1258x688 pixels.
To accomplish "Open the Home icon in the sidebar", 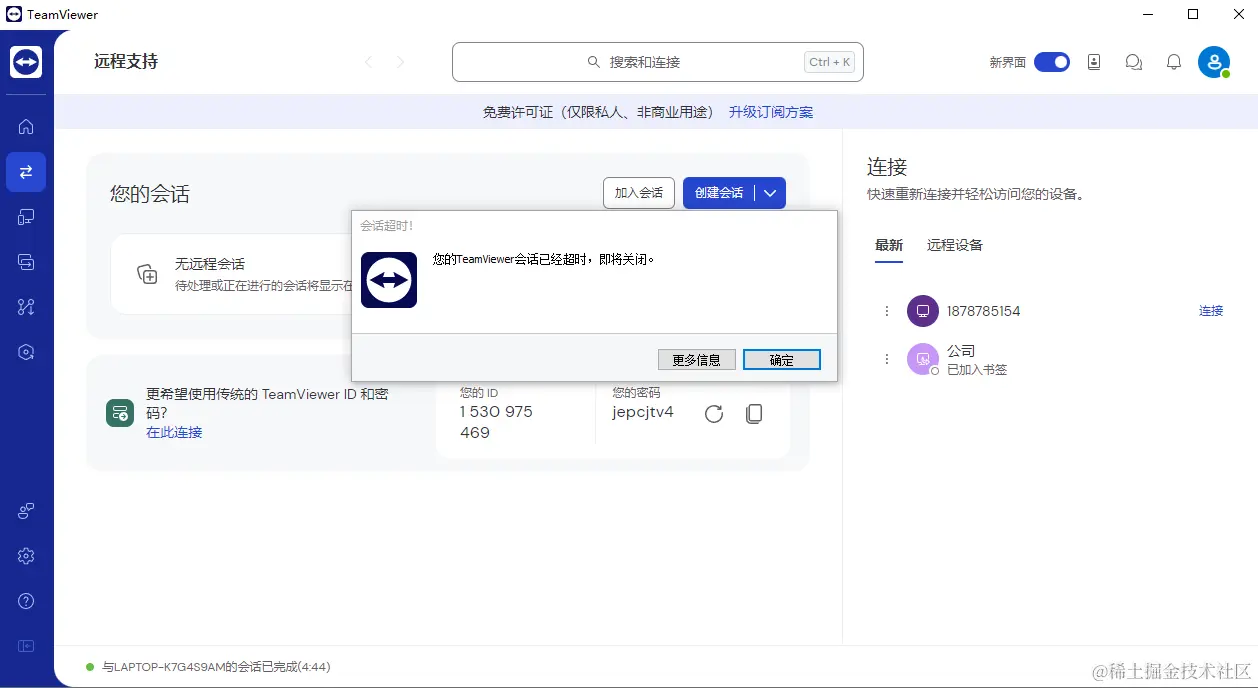I will (26, 126).
